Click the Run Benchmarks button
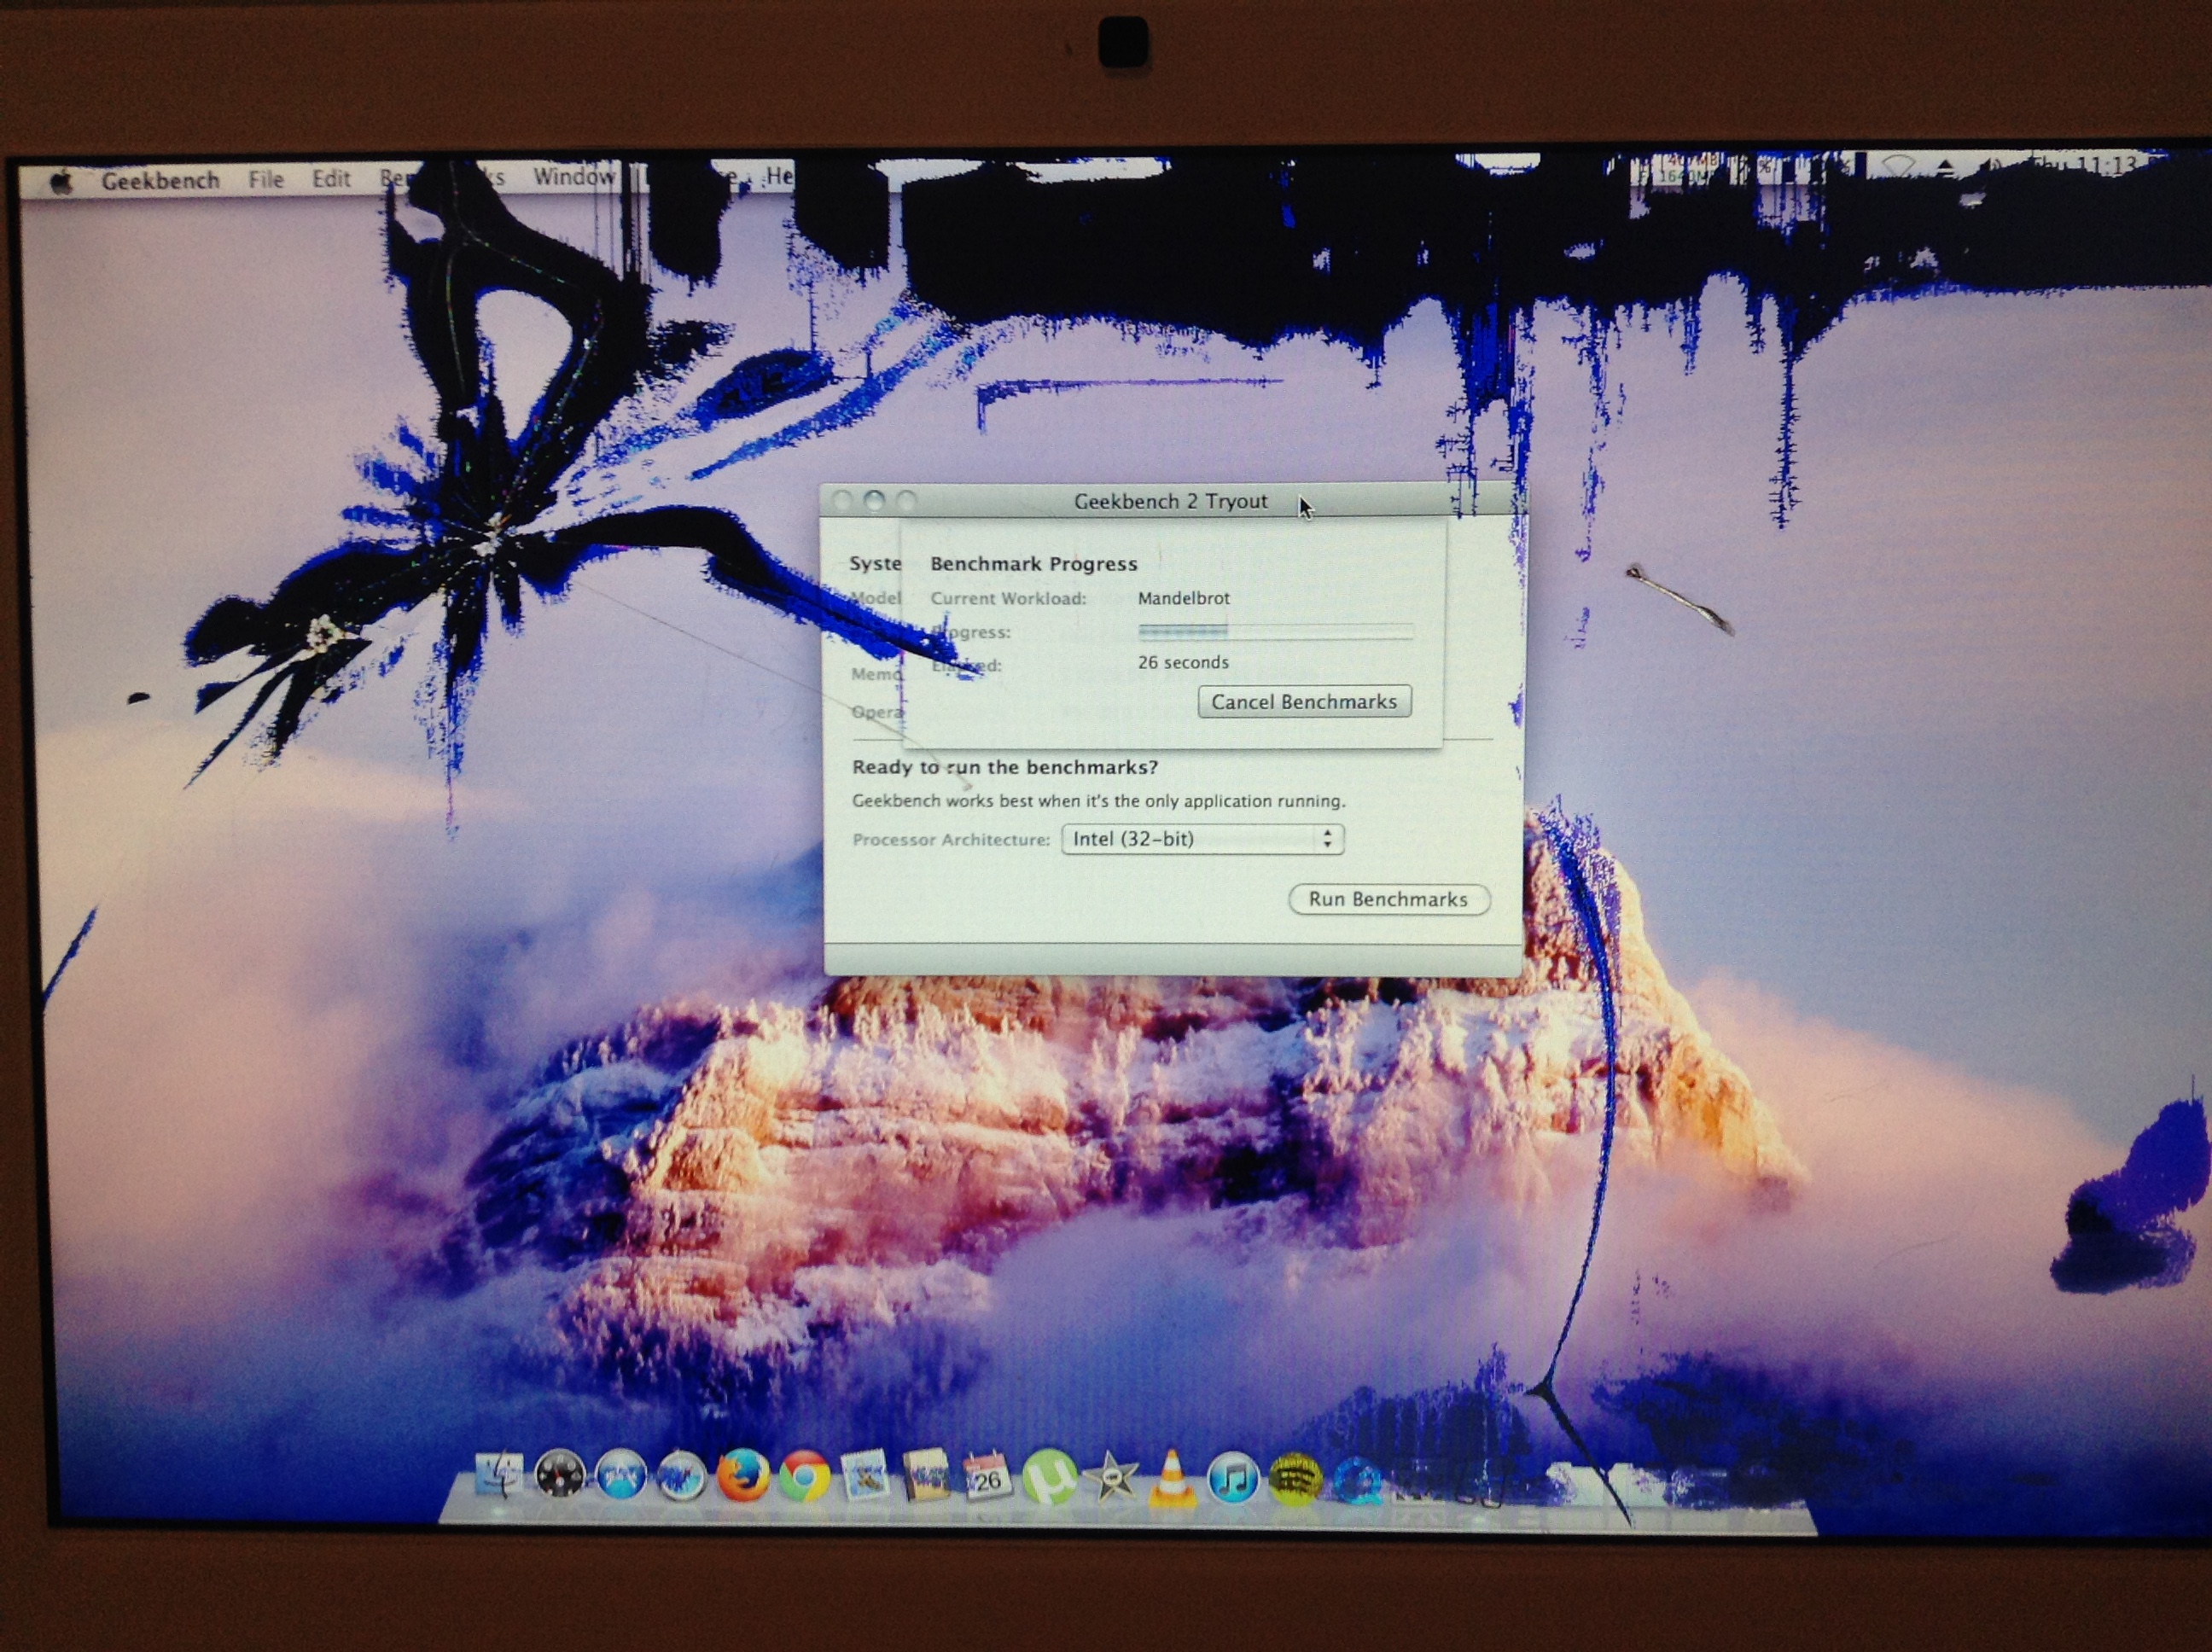The width and height of the screenshot is (2212, 1652). (x=1388, y=899)
